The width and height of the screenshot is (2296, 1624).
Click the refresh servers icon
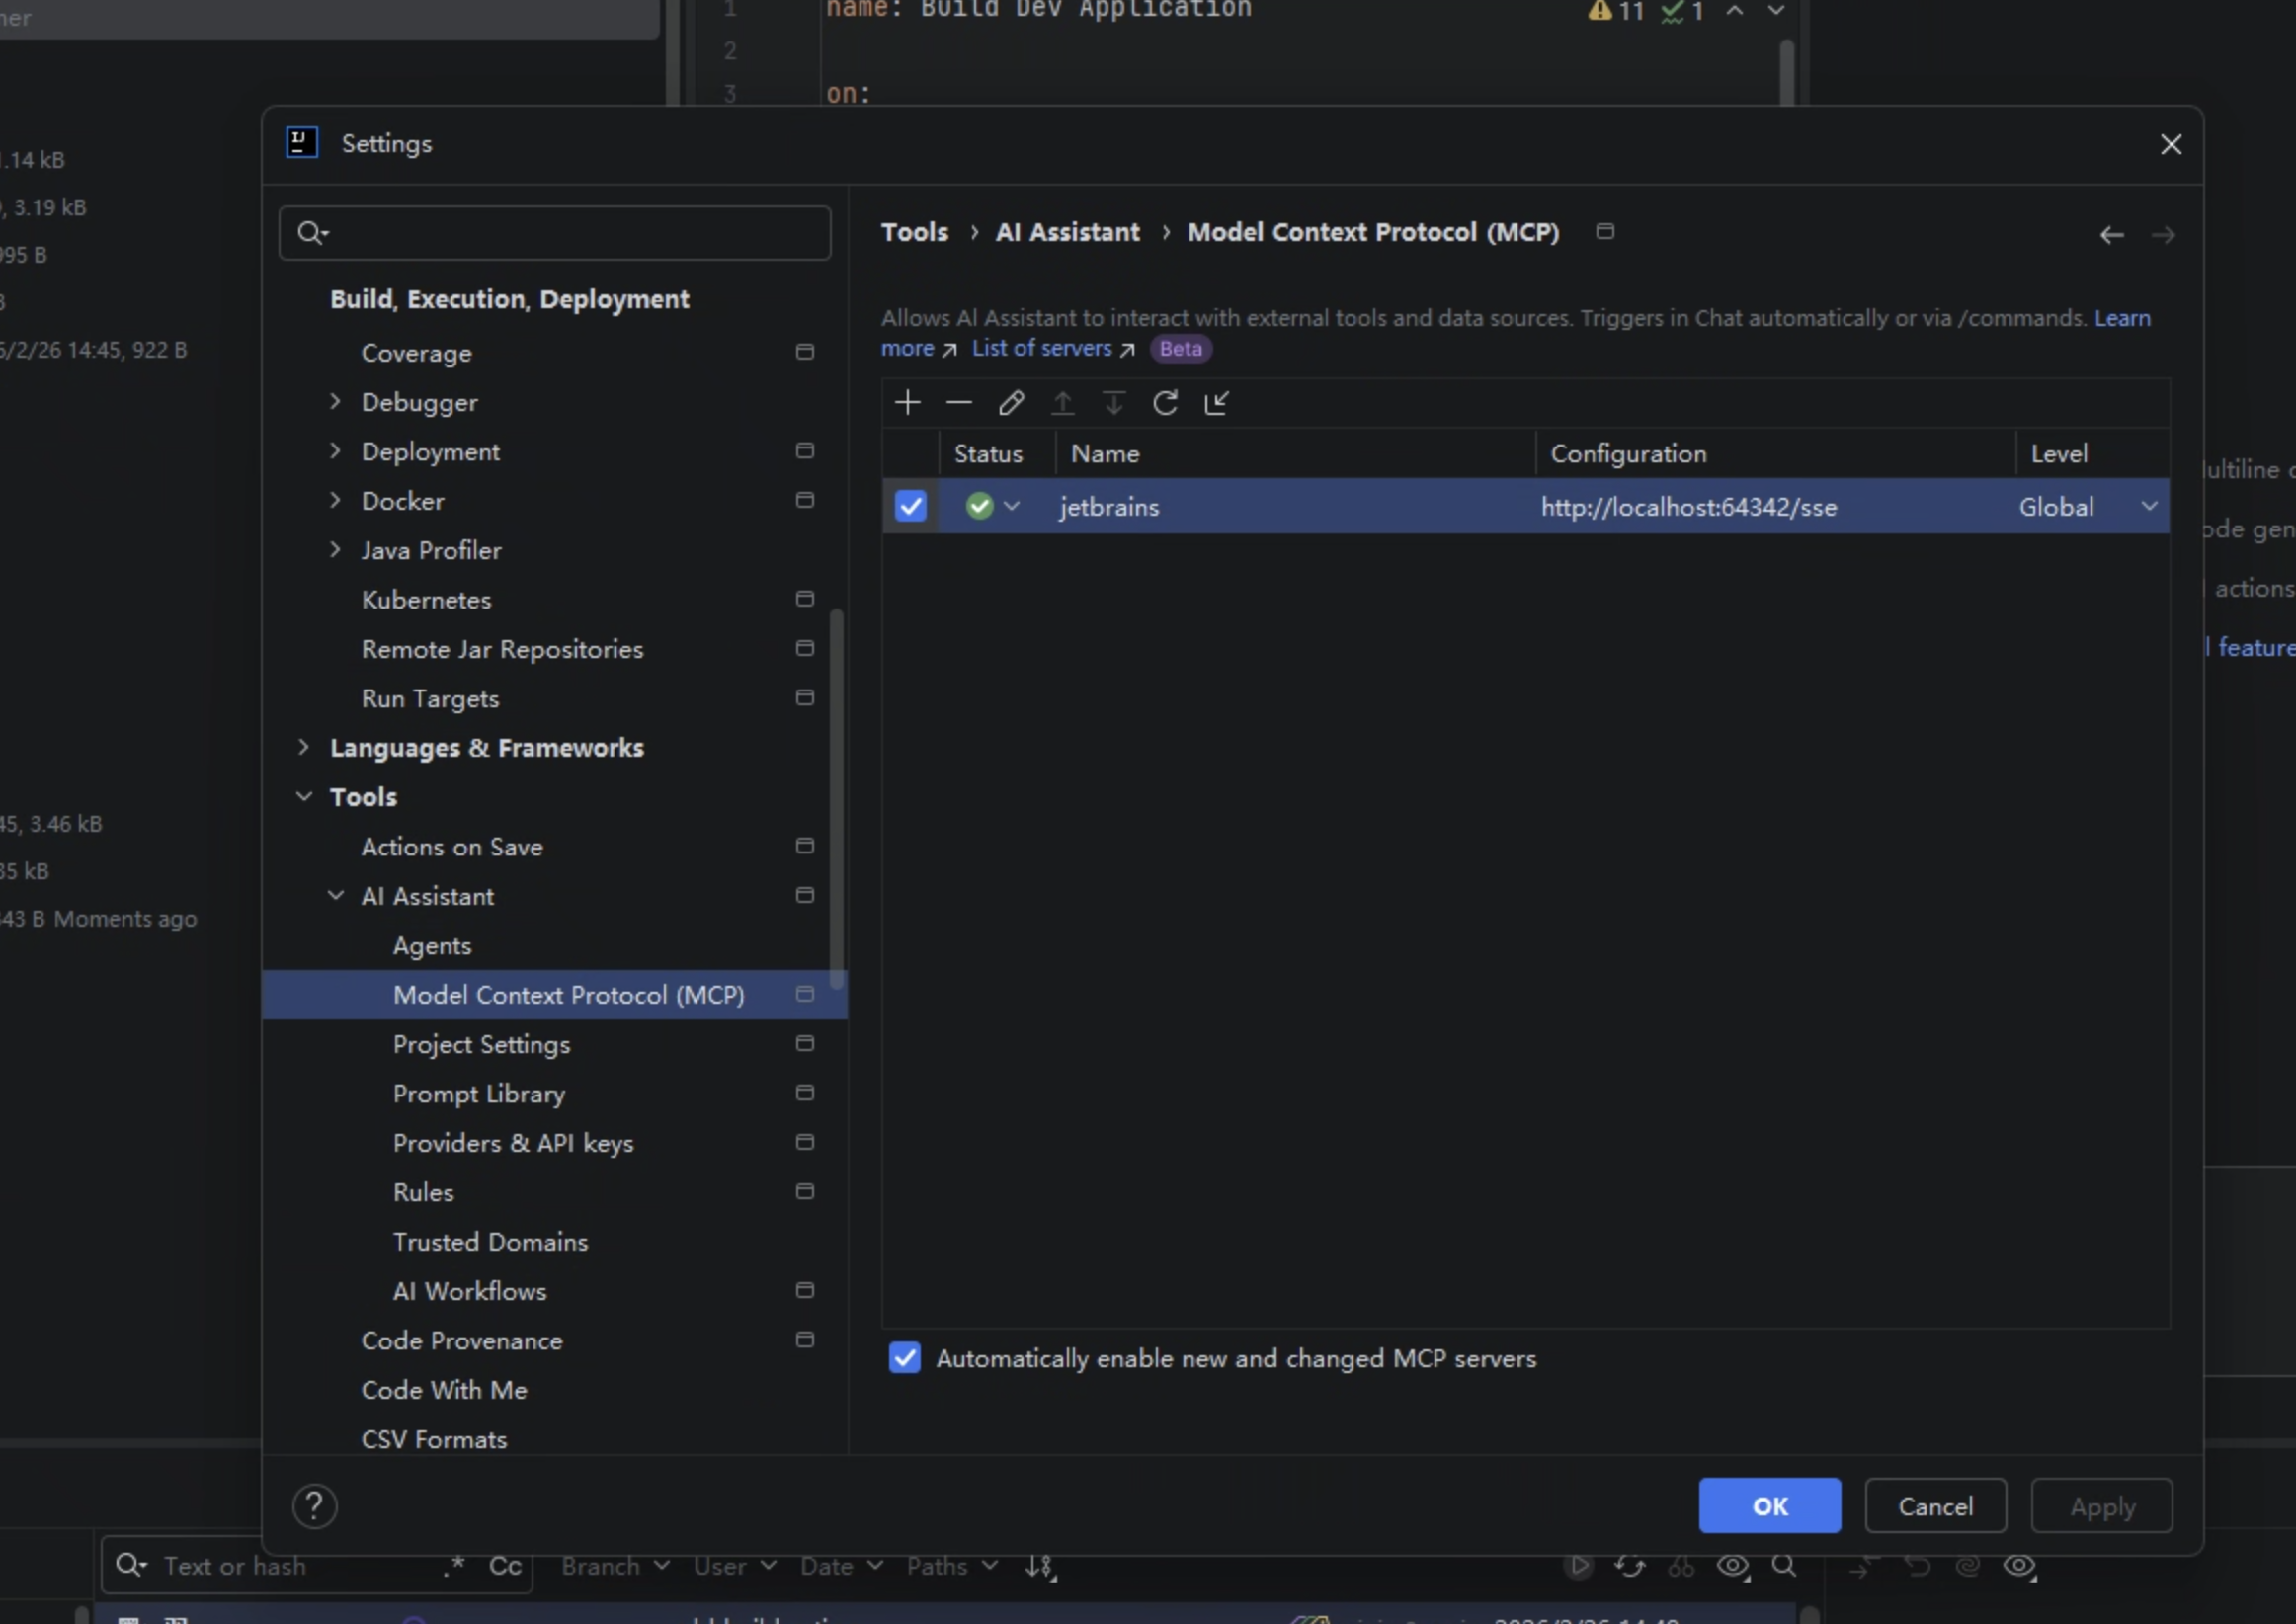coord(1164,403)
